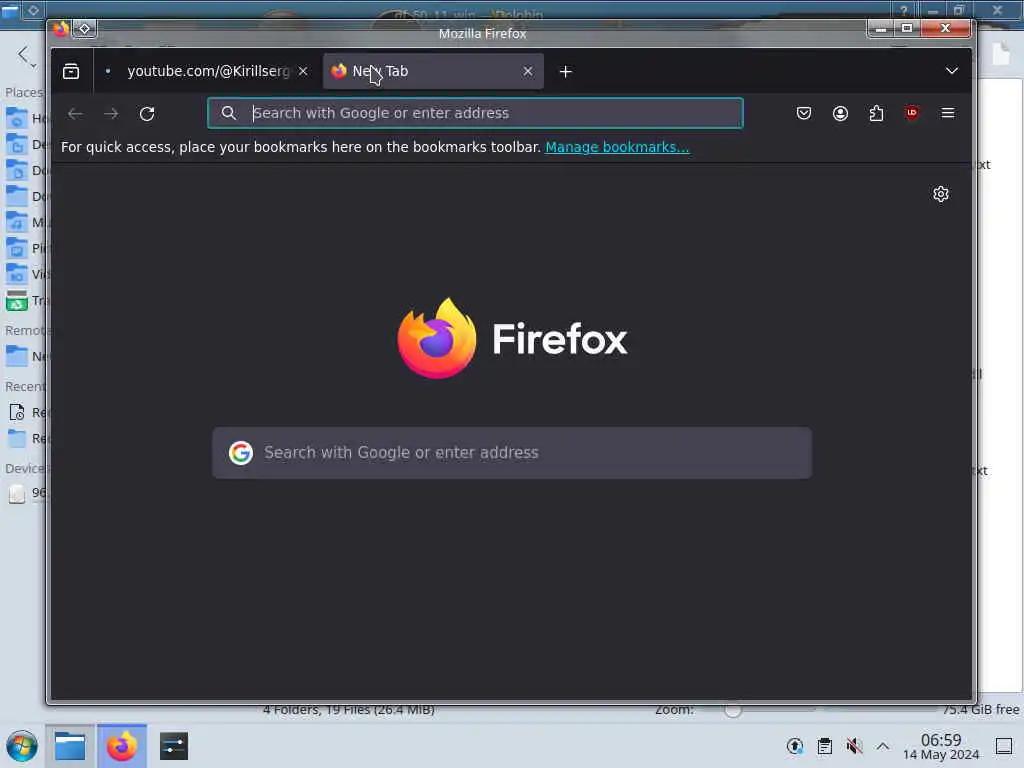Viewport: 1024px width, 768px height.
Task: Close the youtube.com/@Kirillserg tab
Action: (x=303, y=71)
